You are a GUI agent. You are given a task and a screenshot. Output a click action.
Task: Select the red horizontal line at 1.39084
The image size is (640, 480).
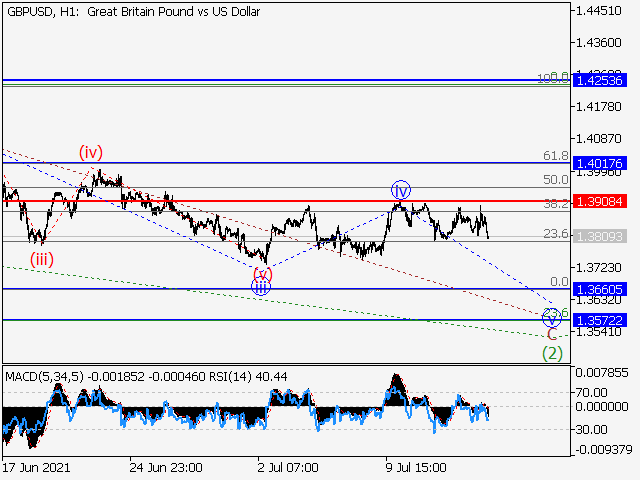(x=286, y=201)
